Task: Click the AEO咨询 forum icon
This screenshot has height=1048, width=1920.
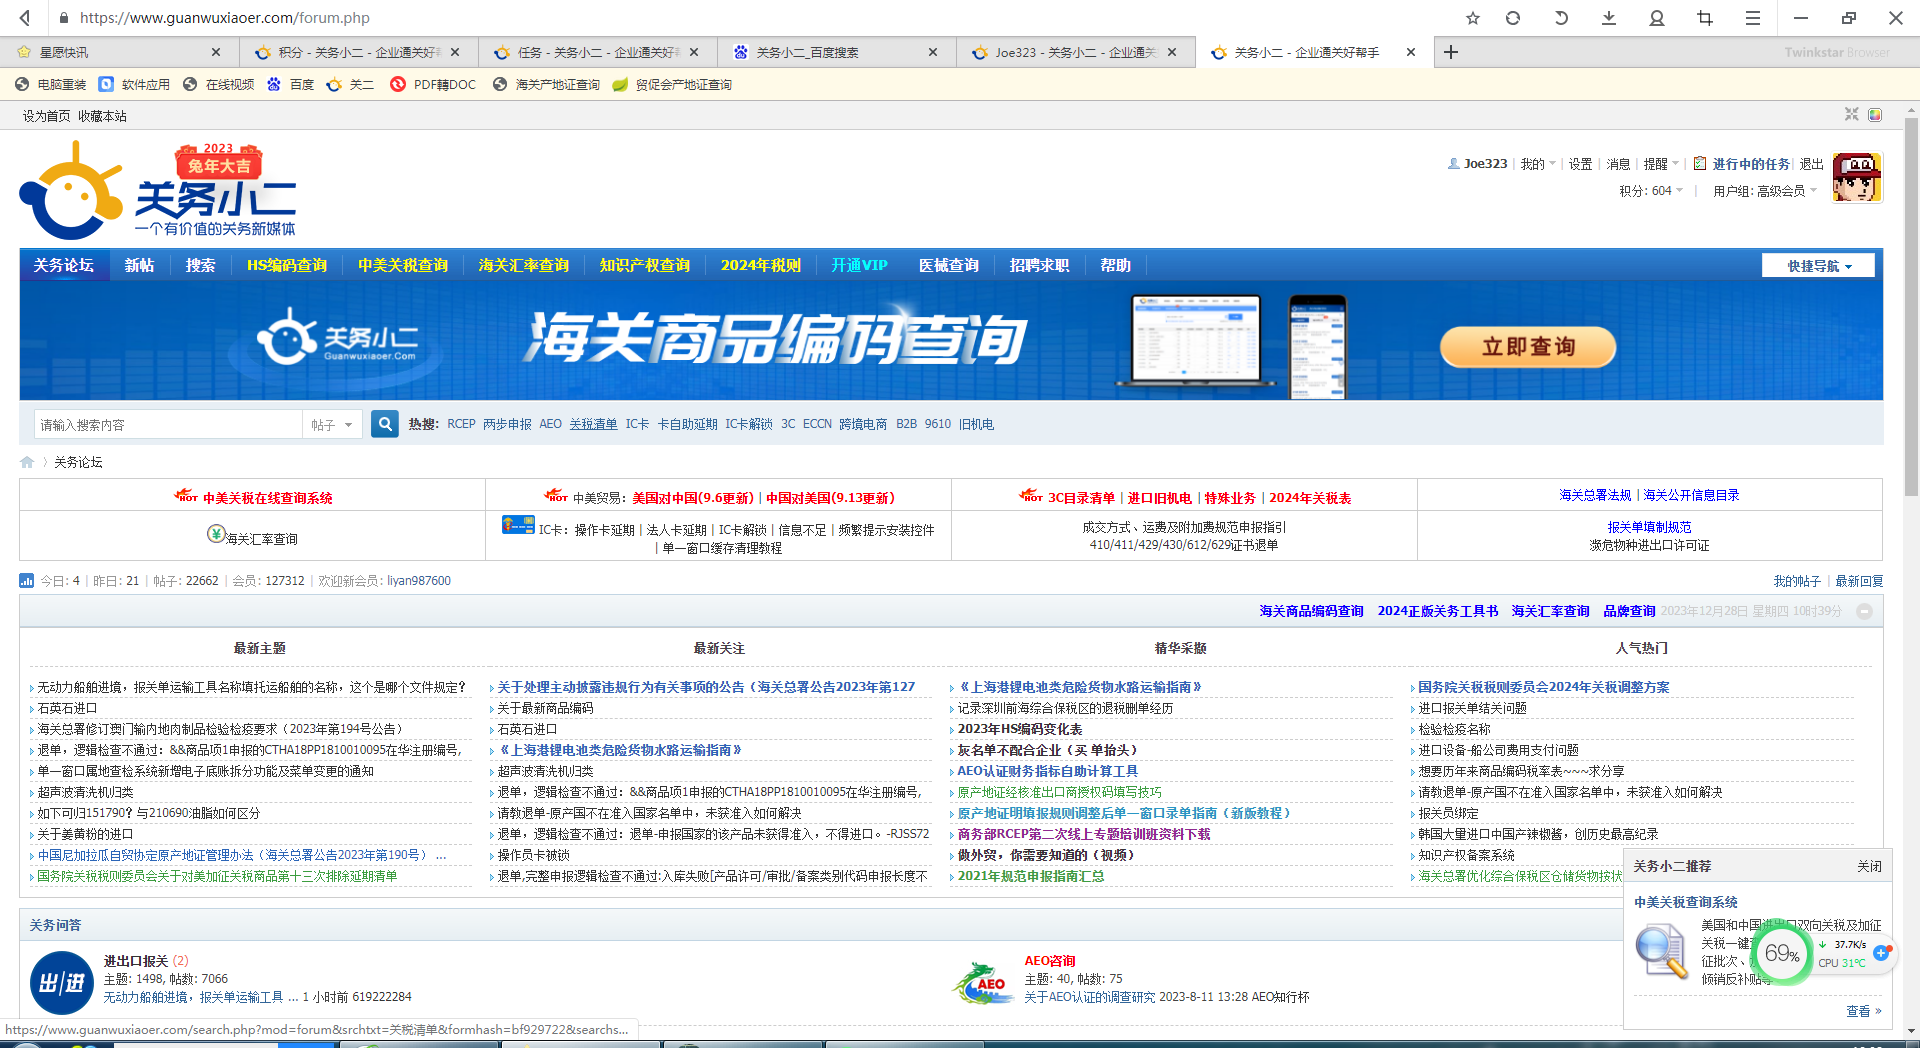Action: click(983, 982)
